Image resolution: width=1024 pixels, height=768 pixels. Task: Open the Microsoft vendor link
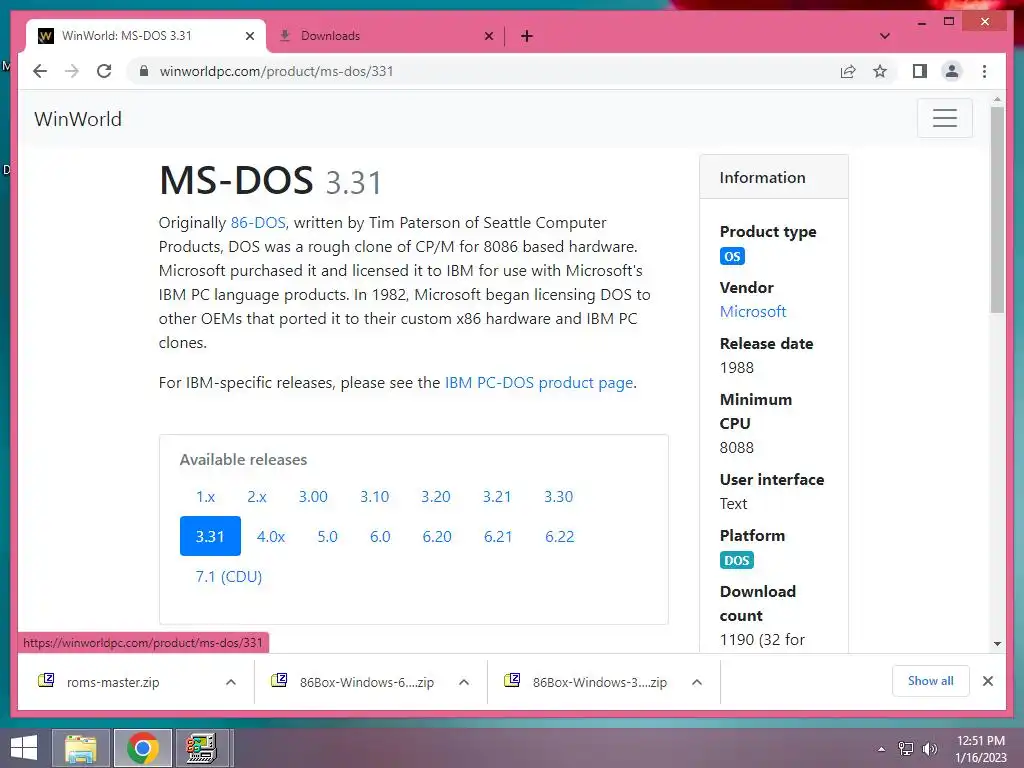pyautogui.click(x=752, y=312)
